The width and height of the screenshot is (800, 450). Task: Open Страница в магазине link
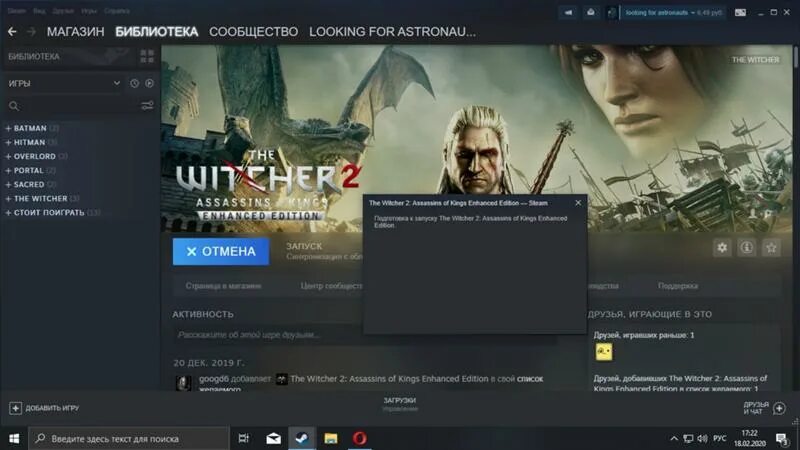click(223, 286)
